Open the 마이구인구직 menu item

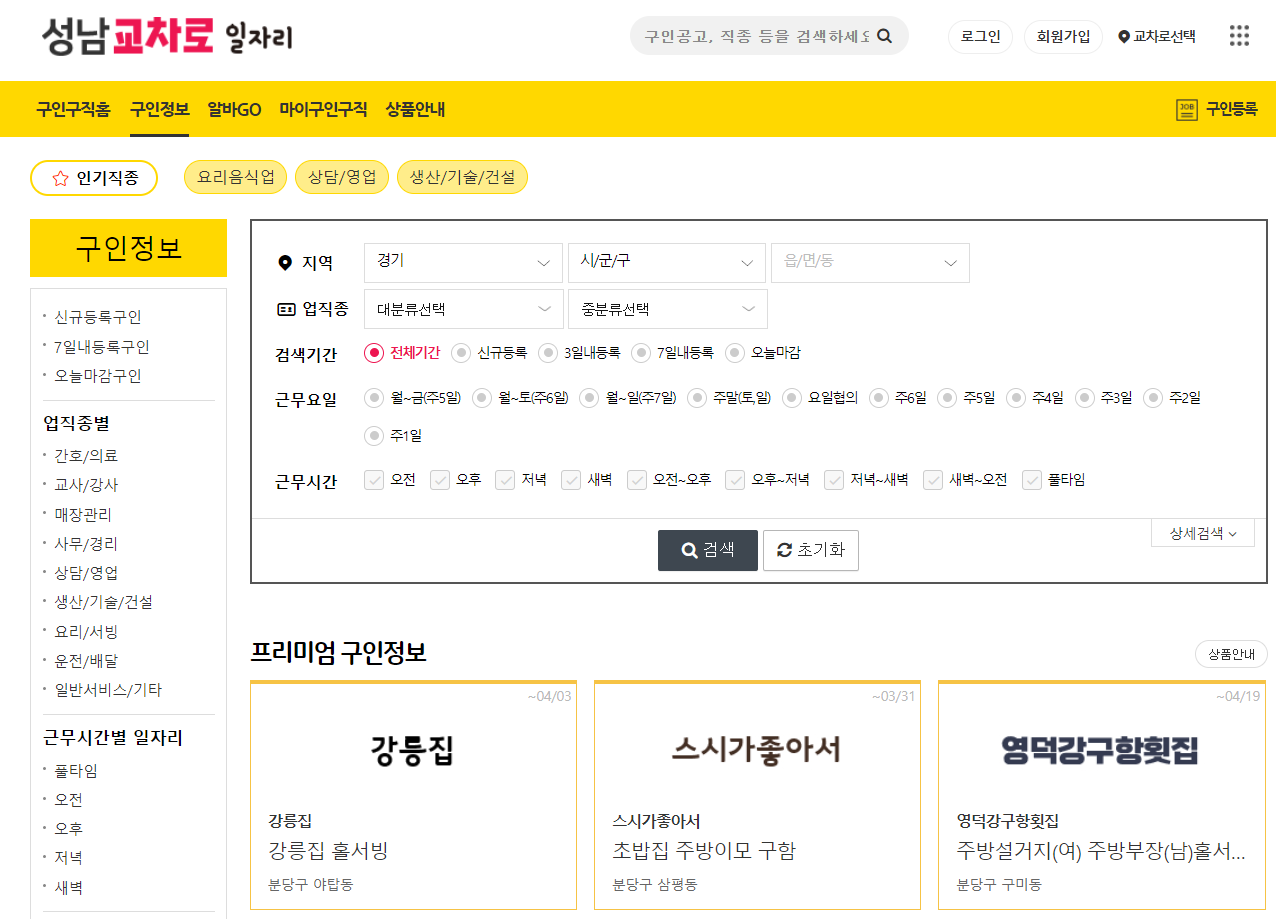tap(324, 109)
